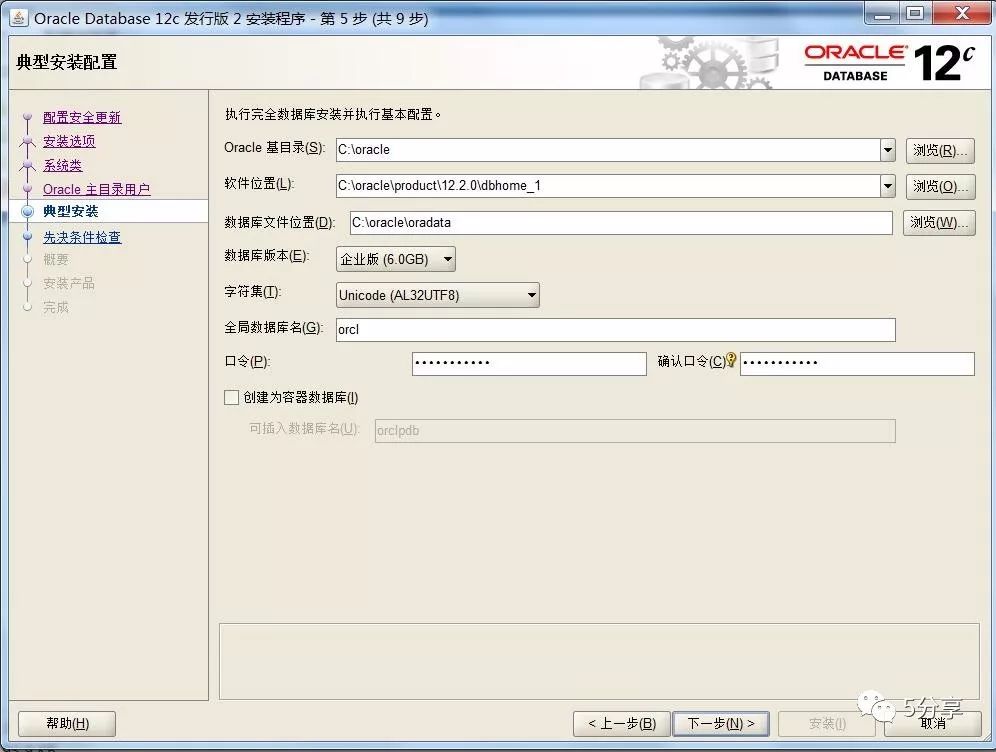This screenshot has height=752, width=996.
Task: Click 浏览(W) button for database files
Action: [939, 223]
